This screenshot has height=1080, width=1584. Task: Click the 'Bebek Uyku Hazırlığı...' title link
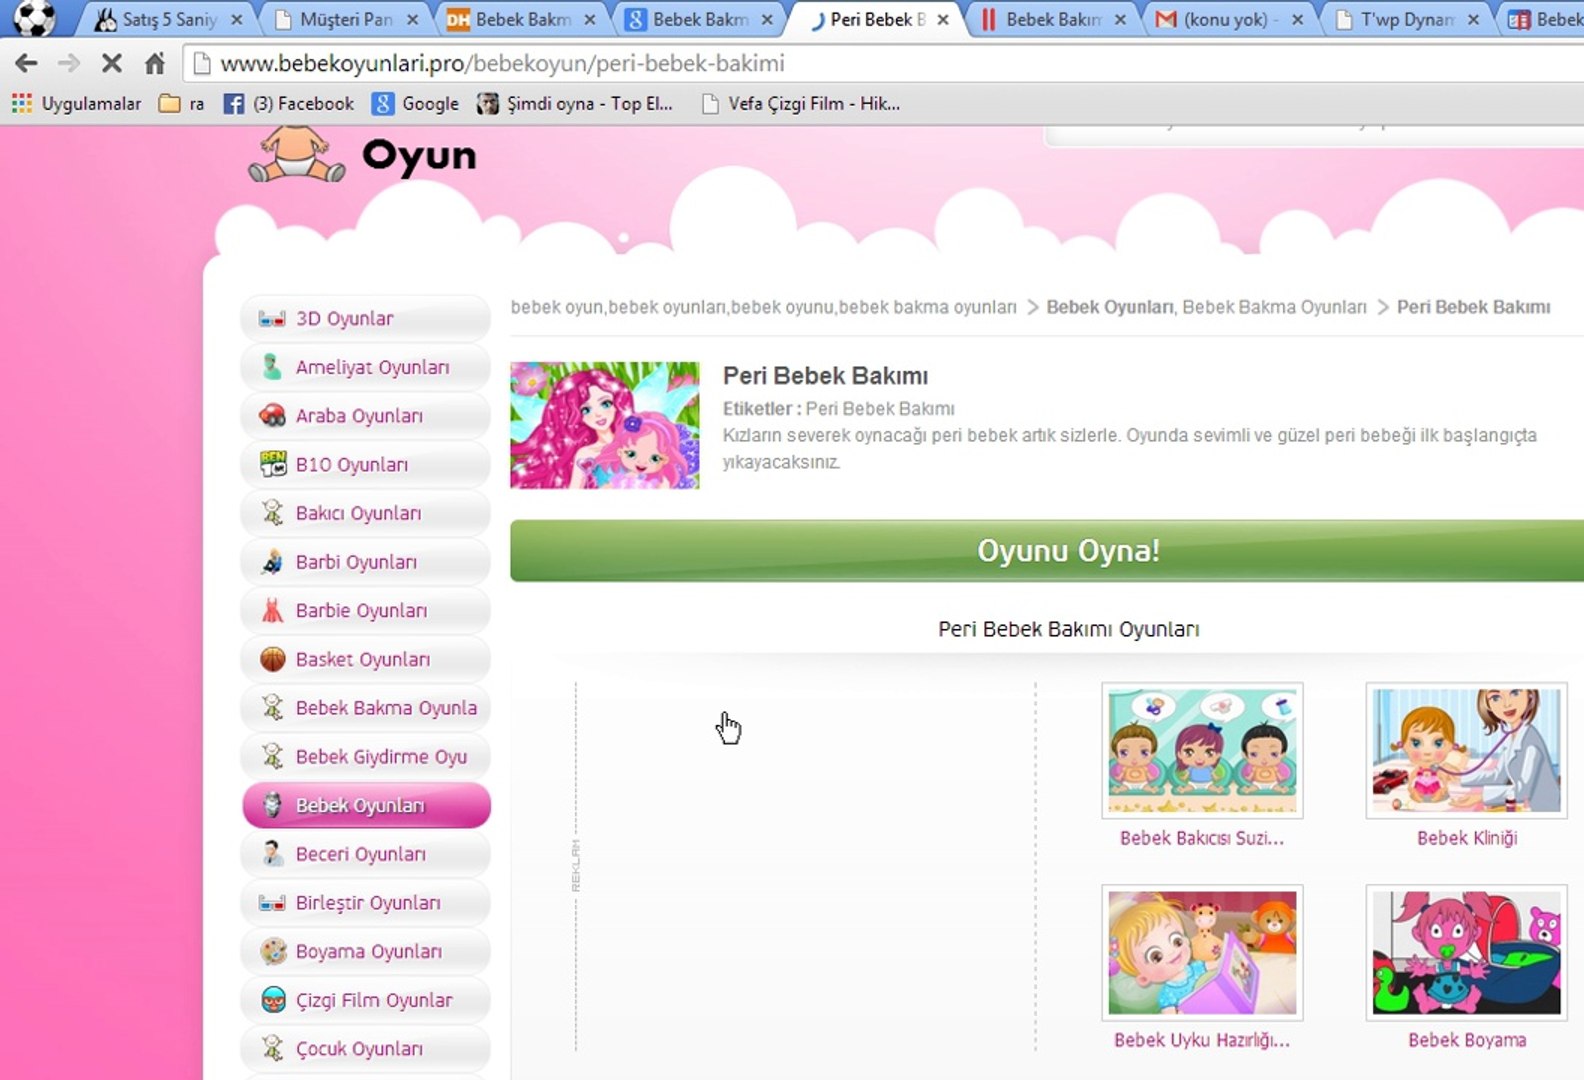tap(1202, 1040)
